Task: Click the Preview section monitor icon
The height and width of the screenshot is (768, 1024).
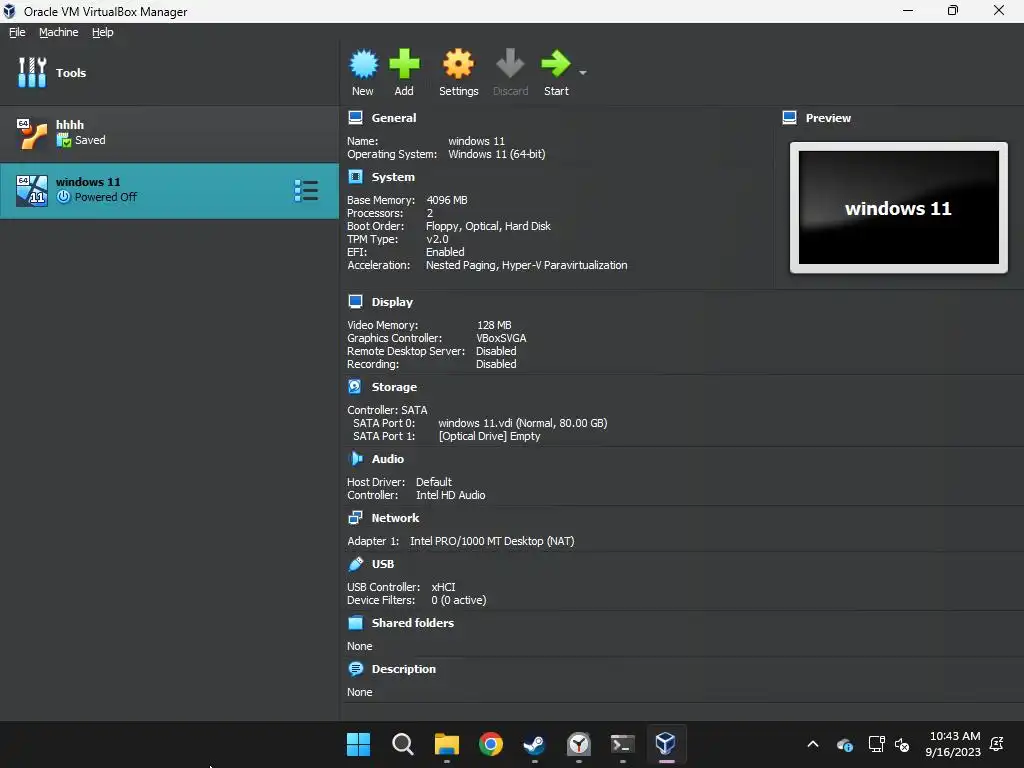Action: coord(789,118)
